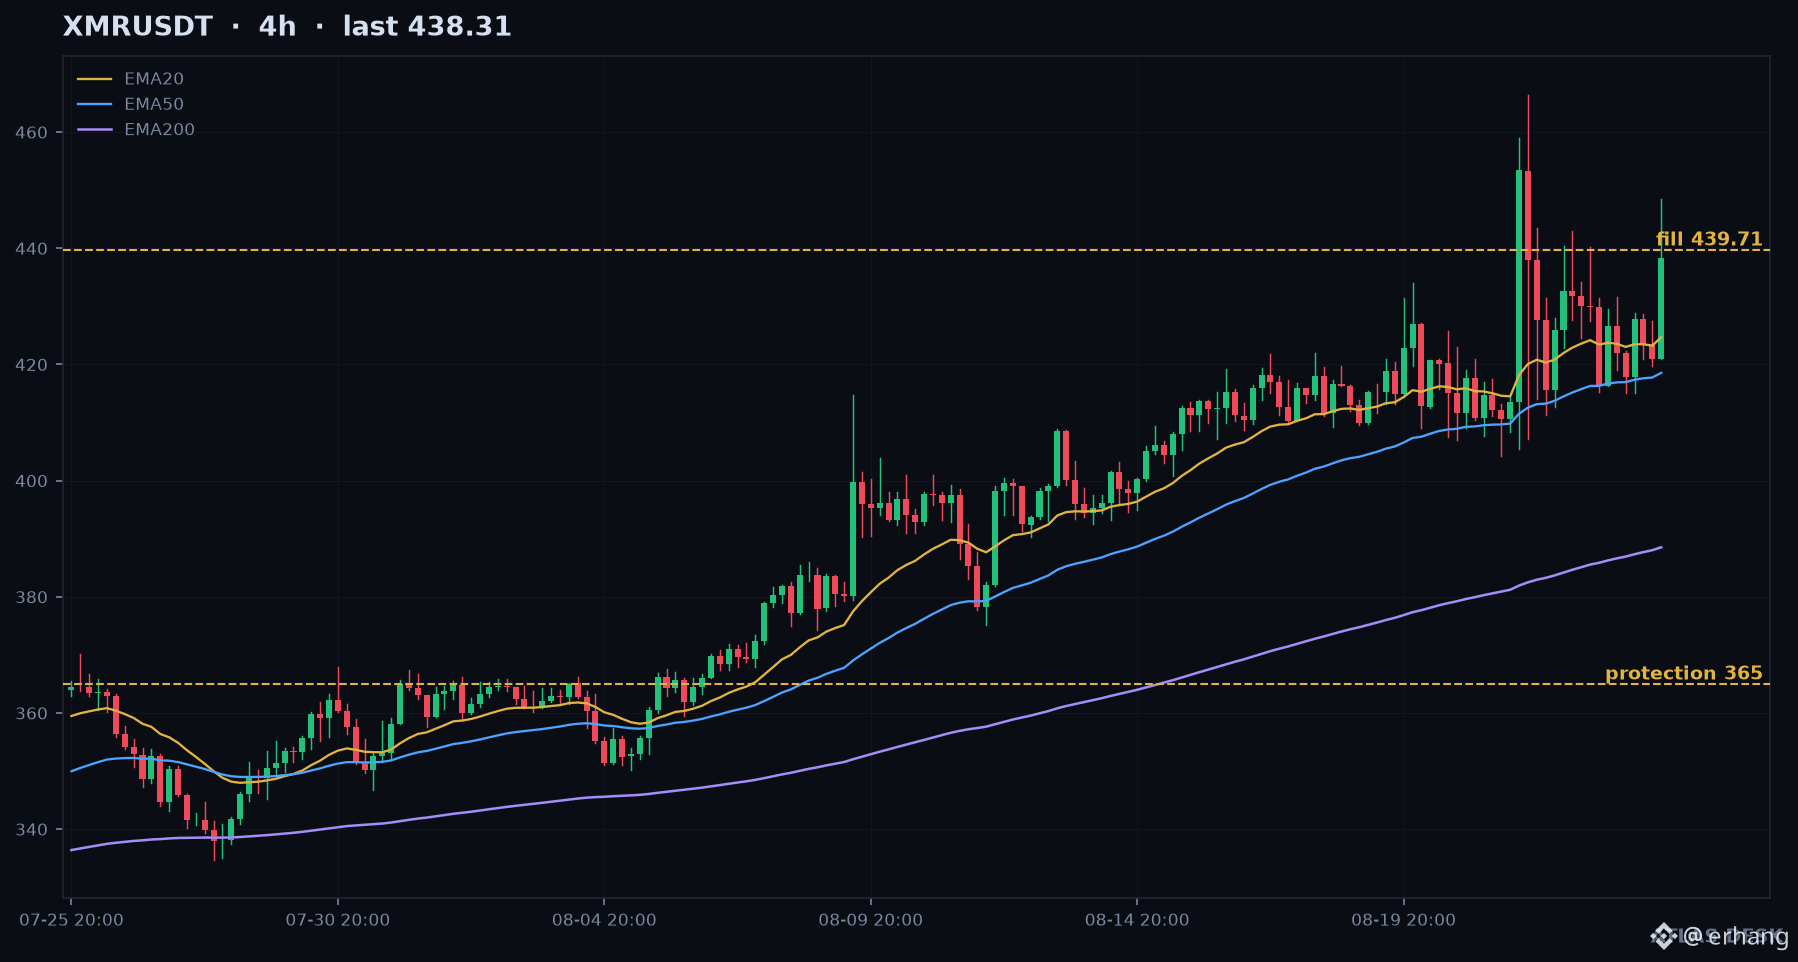This screenshot has width=1798, height=962.
Task: Select the EMA20 legend label
Action: click(154, 79)
